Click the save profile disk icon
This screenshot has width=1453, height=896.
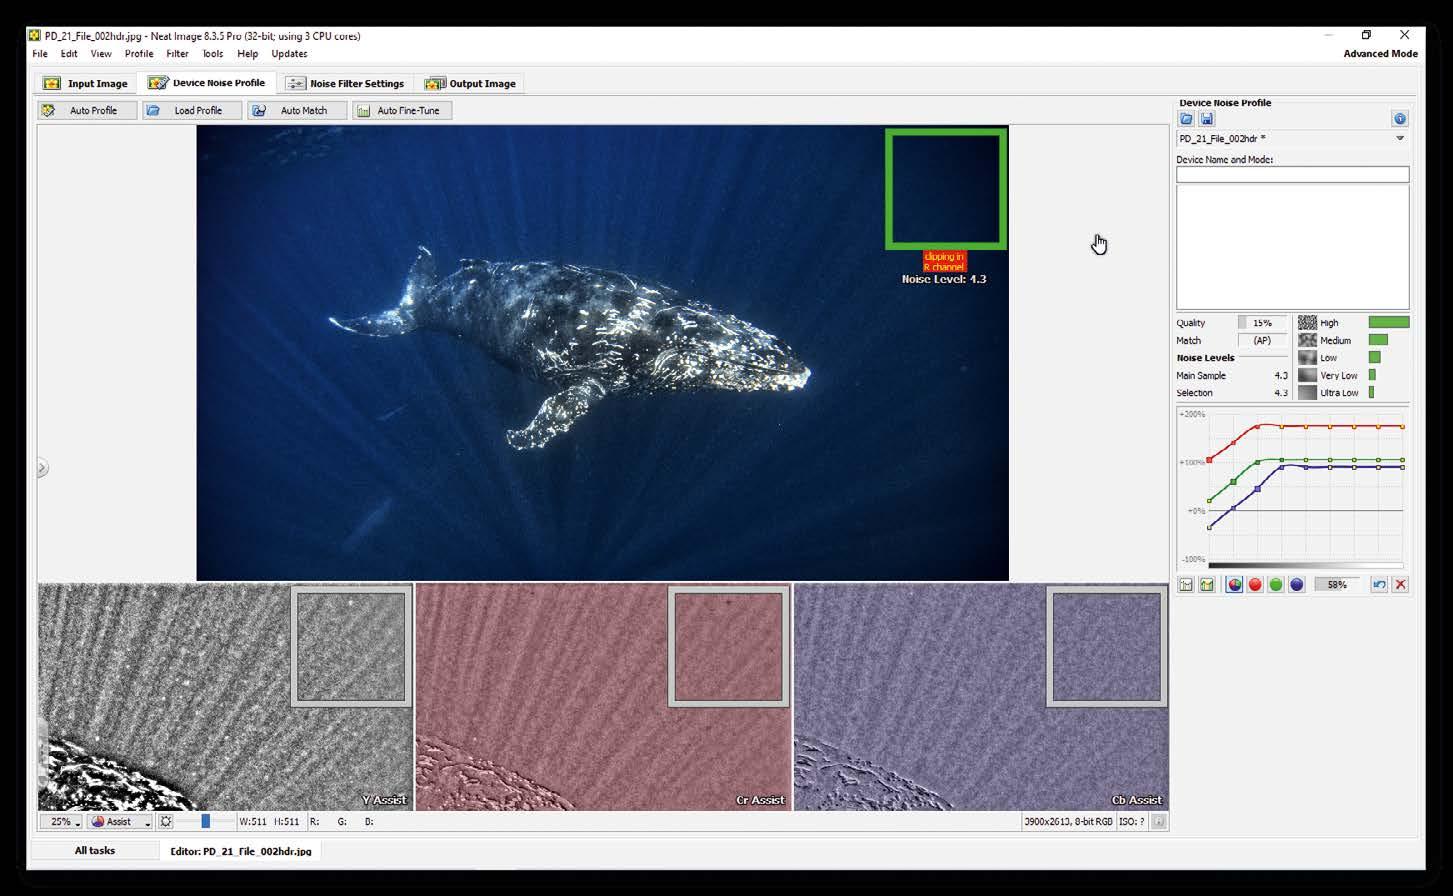click(x=1207, y=119)
